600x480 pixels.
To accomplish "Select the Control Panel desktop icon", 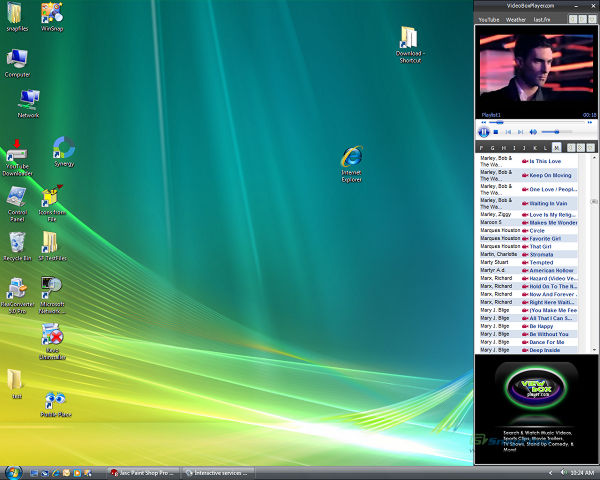I will (x=17, y=204).
